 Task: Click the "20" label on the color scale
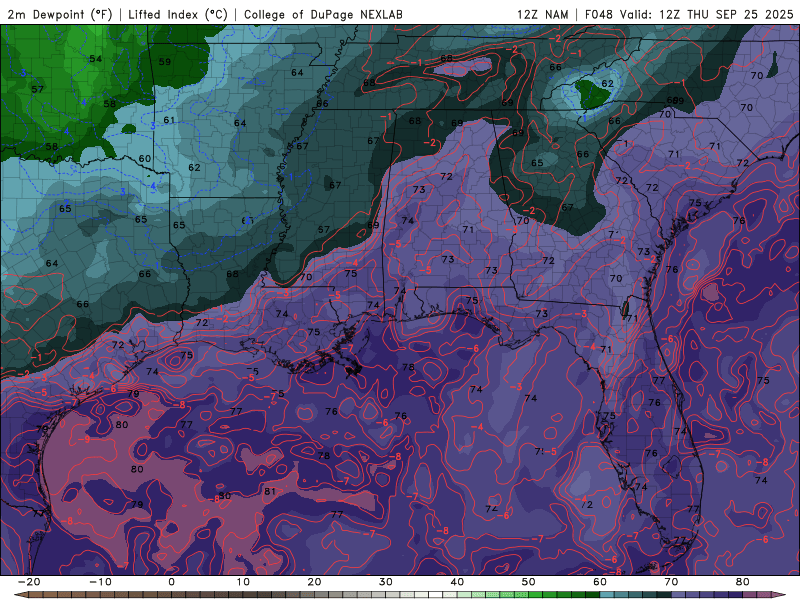tap(314, 582)
